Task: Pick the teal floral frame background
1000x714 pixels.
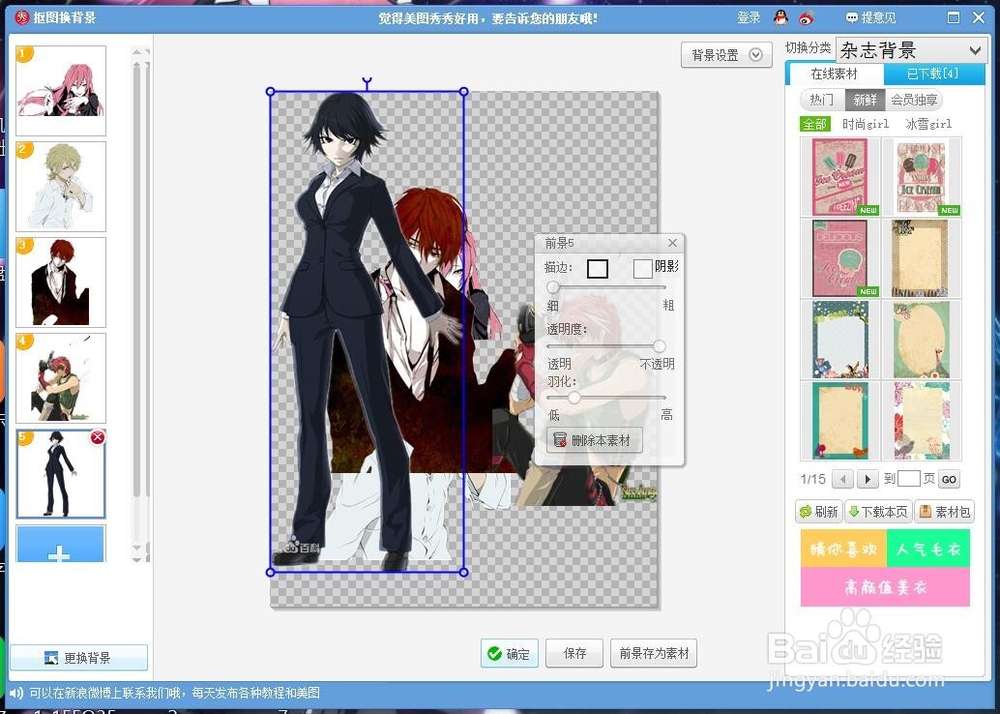Action: pos(840,340)
